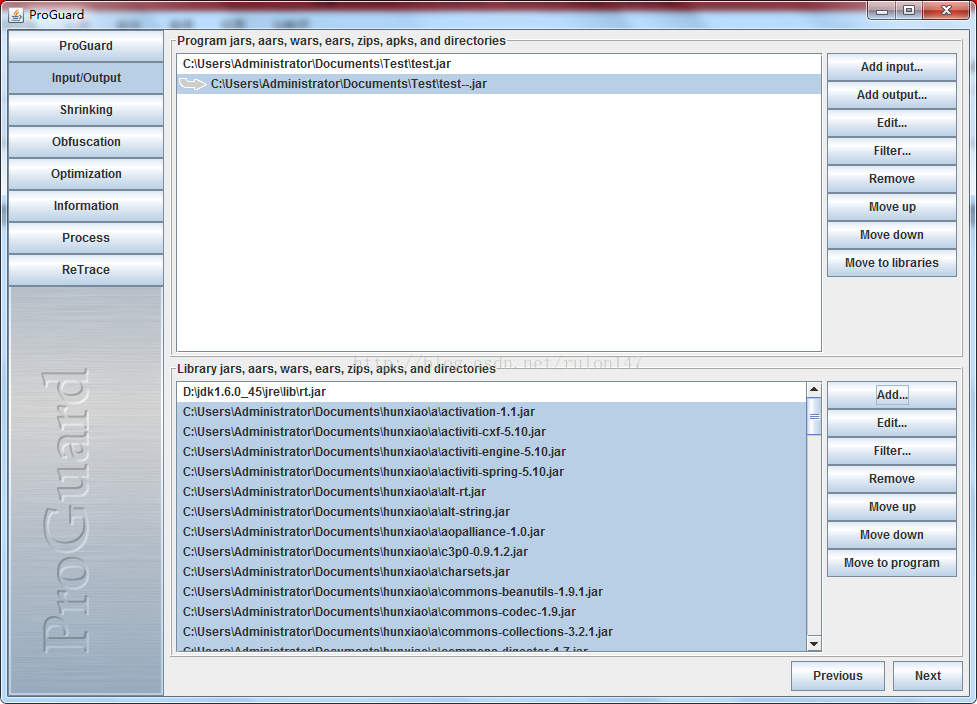The width and height of the screenshot is (977, 704).
Task: Click the Previous button
Action: [837, 676]
